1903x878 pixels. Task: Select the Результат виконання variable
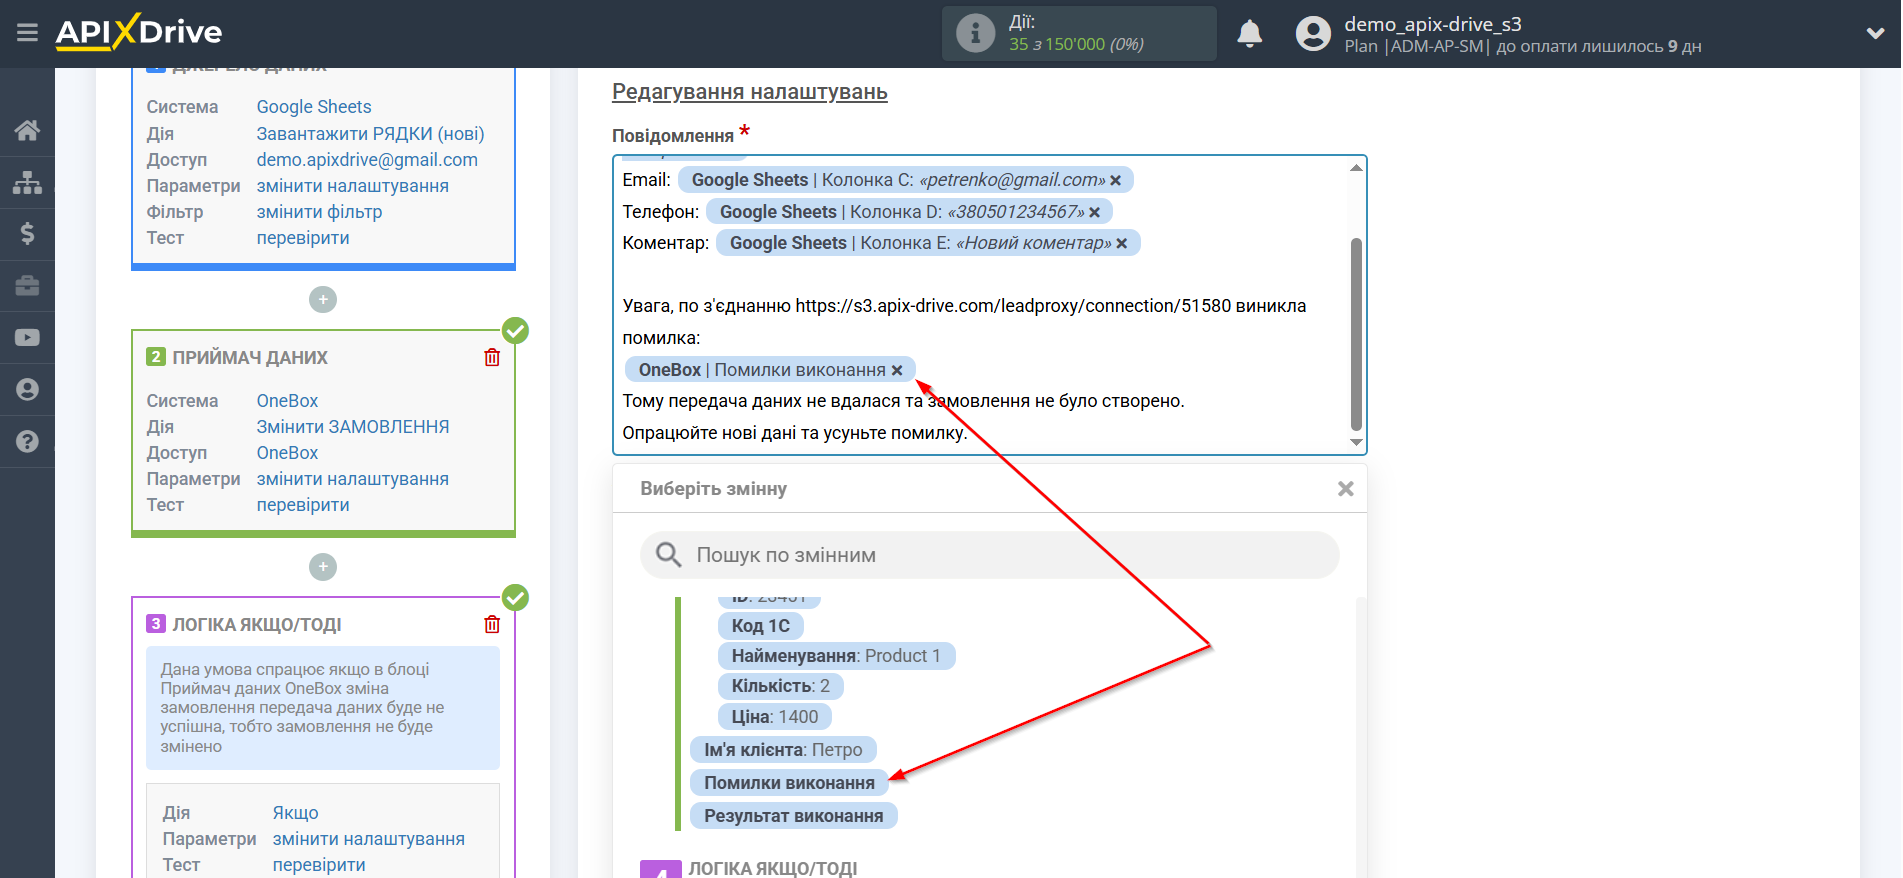pos(793,816)
